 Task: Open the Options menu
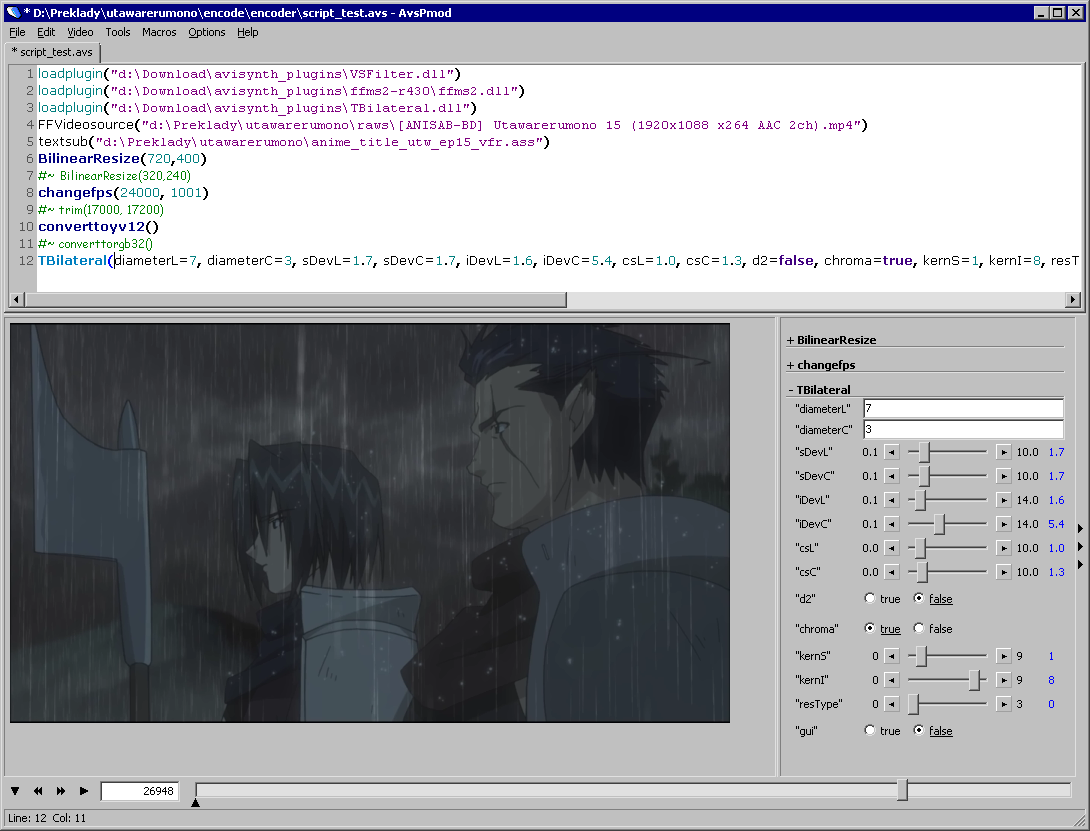[206, 32]
